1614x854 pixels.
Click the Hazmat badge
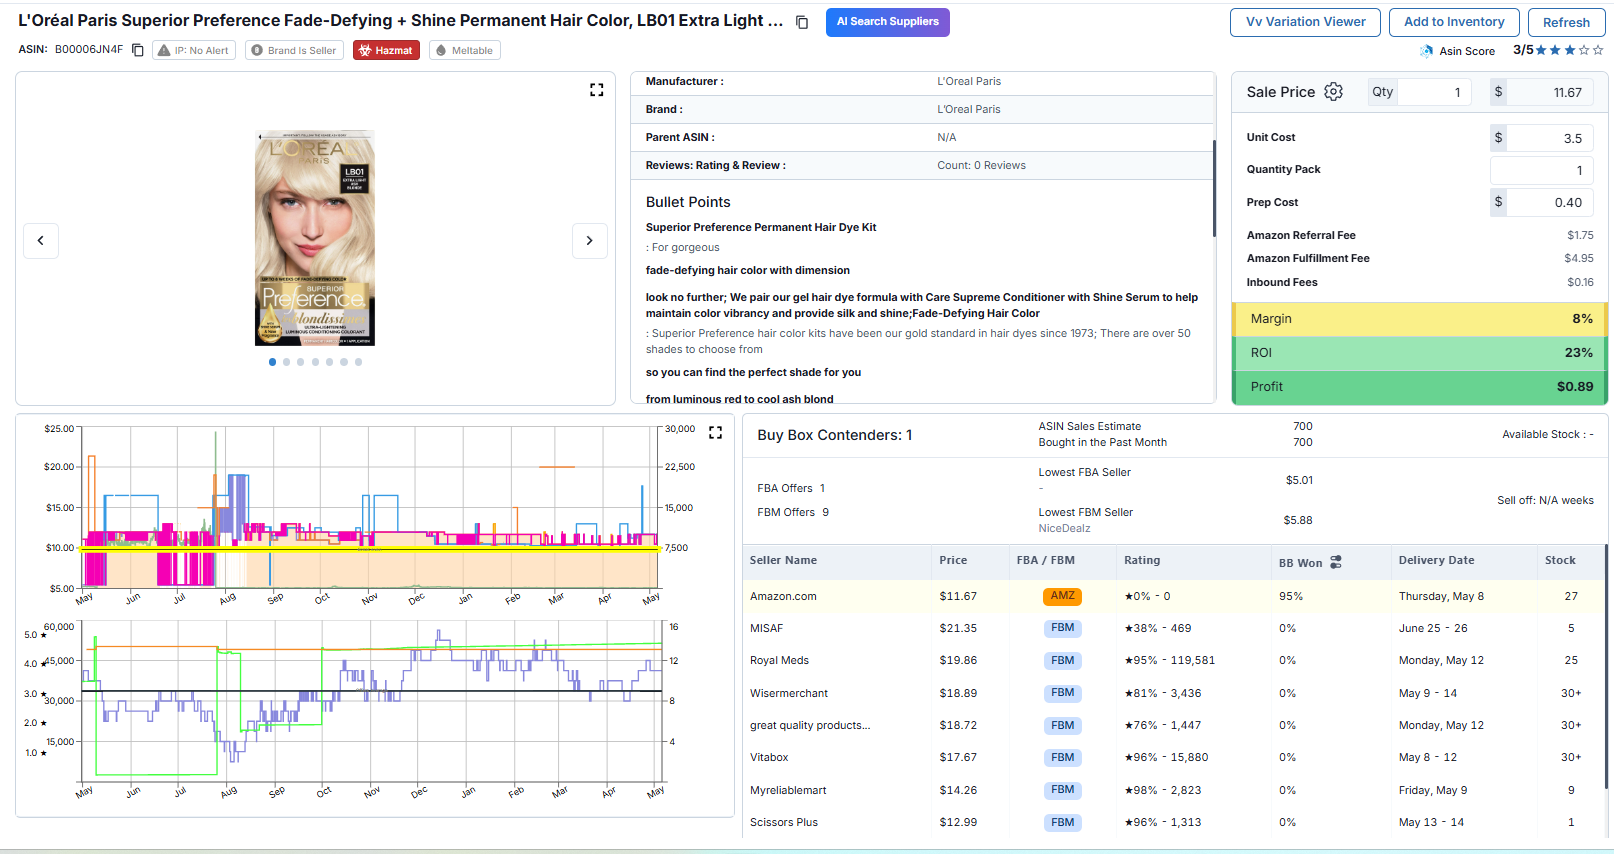[386, 50]
